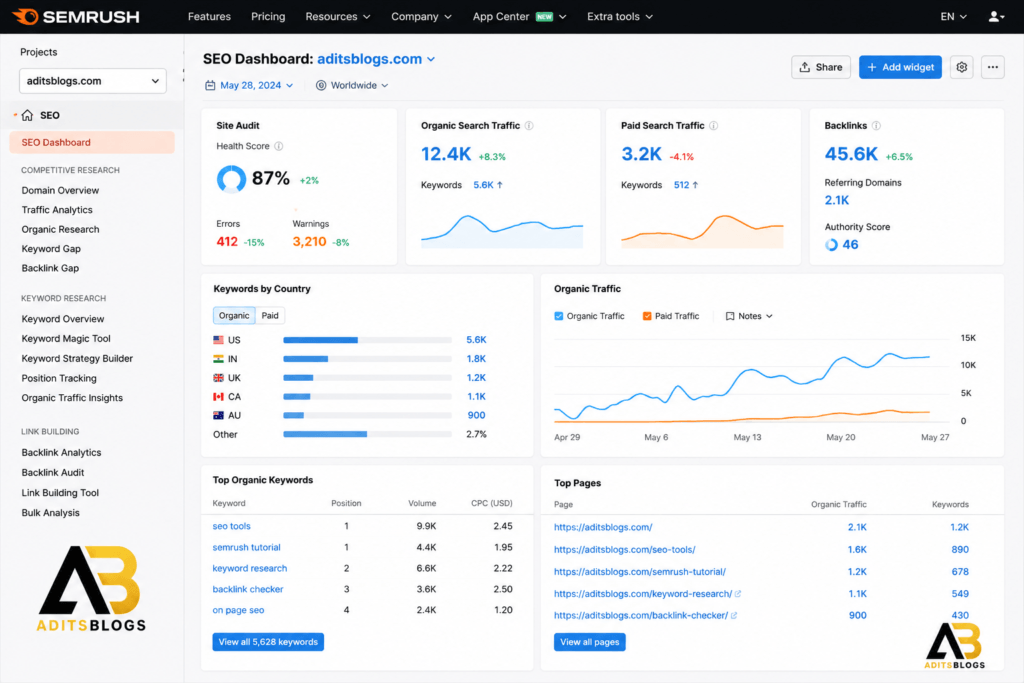1024x683 pixels.
Task: Expand the Extra tools menu
Action: pos(620,16)
